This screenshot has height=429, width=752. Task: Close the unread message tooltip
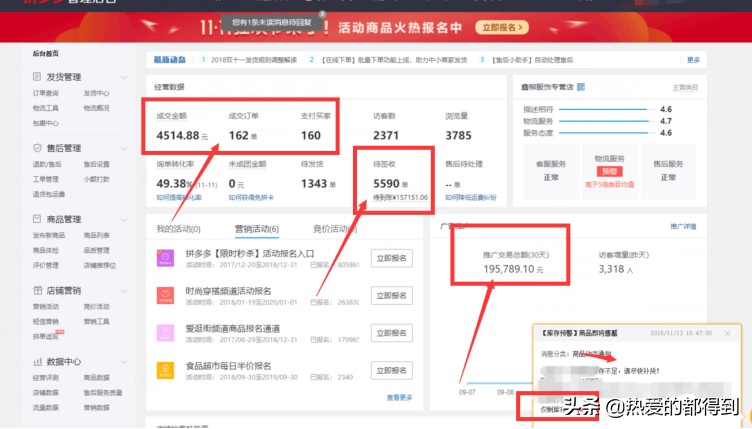click(x=322, y=14)
